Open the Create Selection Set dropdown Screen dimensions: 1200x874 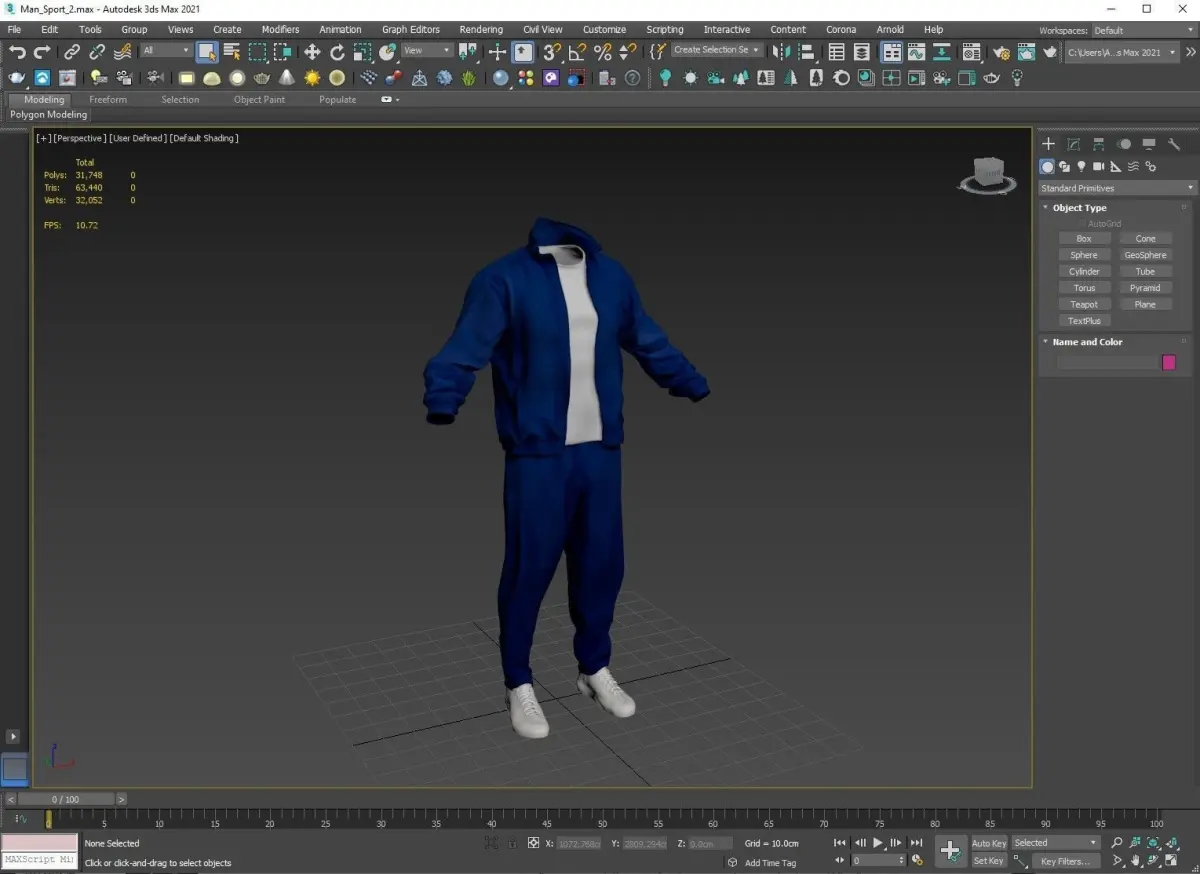coord(716,50)
